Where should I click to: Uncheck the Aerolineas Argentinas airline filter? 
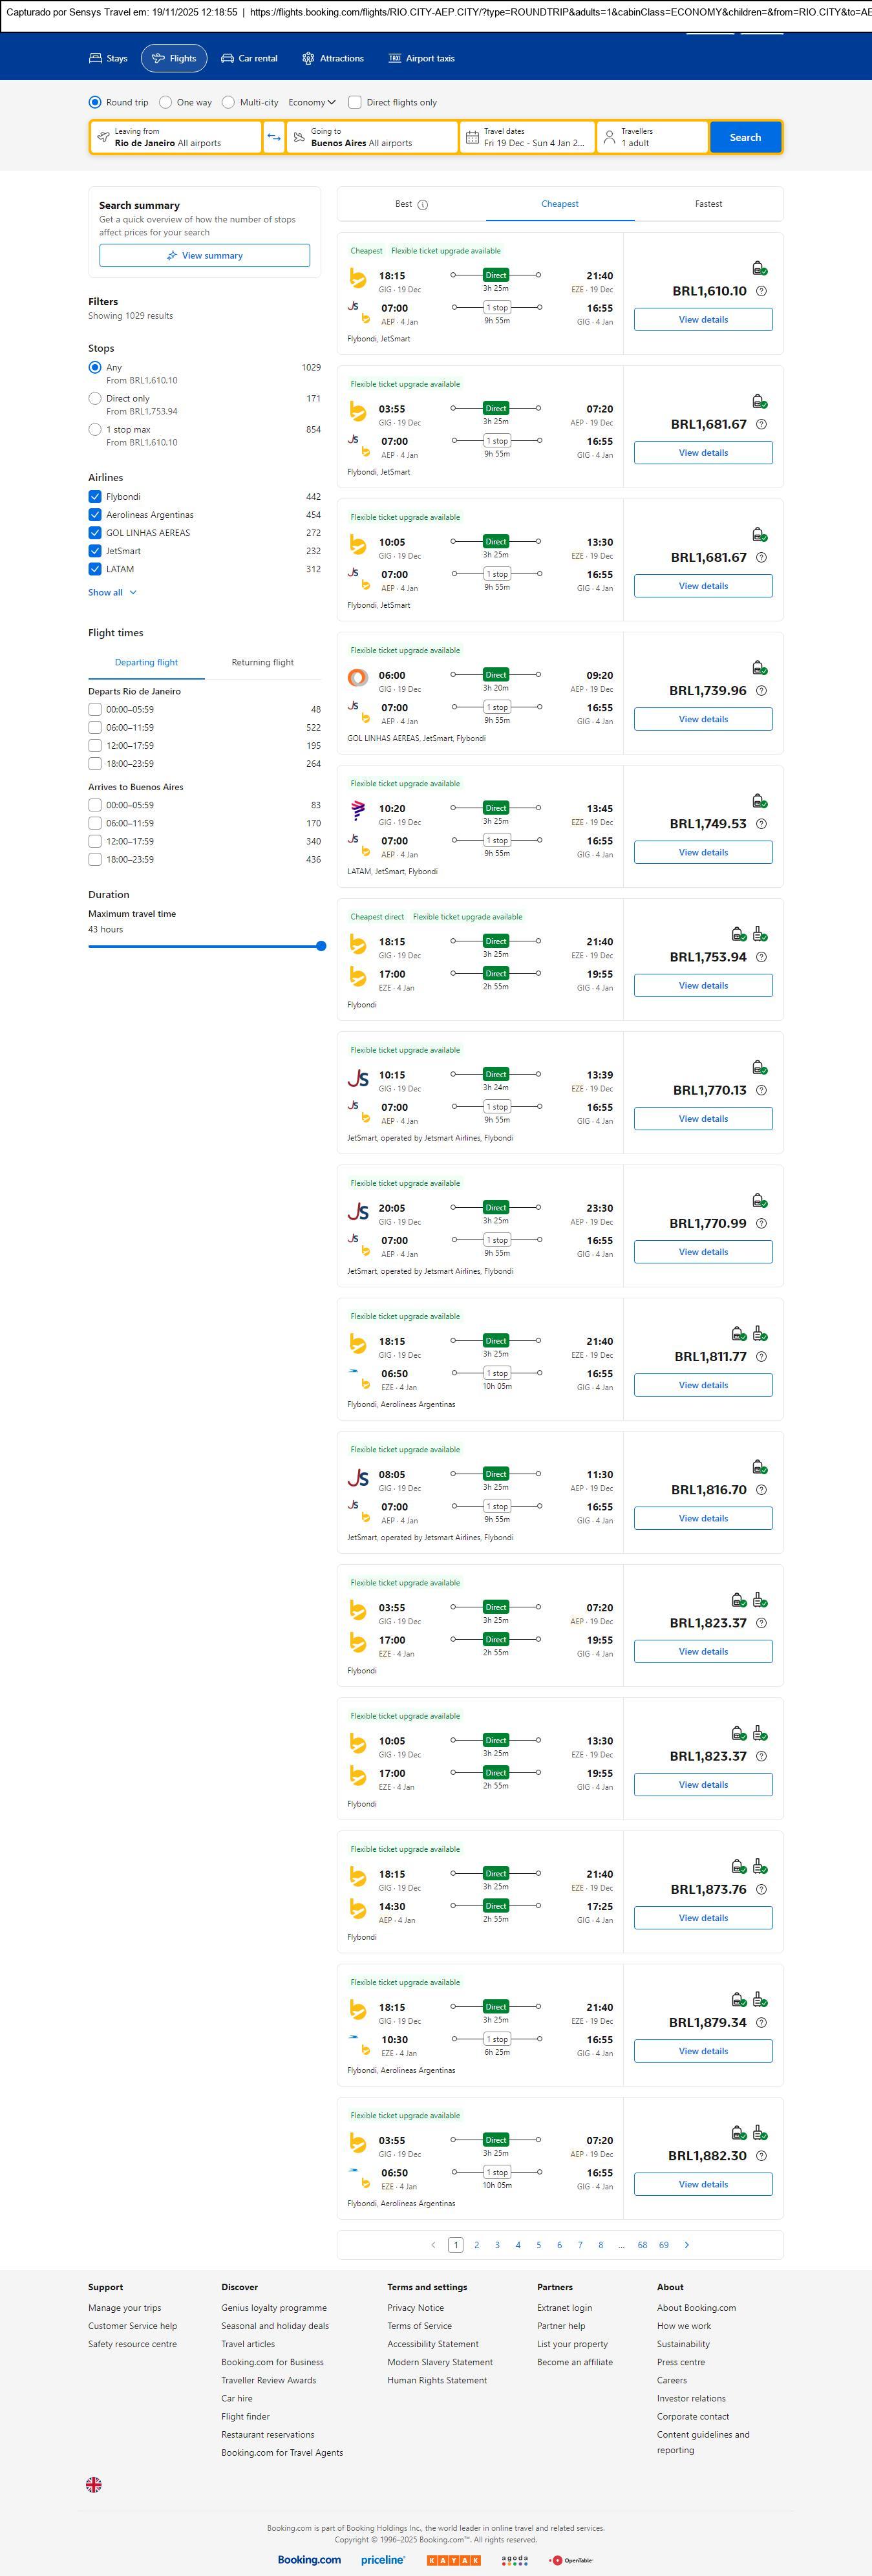(95, 515)
